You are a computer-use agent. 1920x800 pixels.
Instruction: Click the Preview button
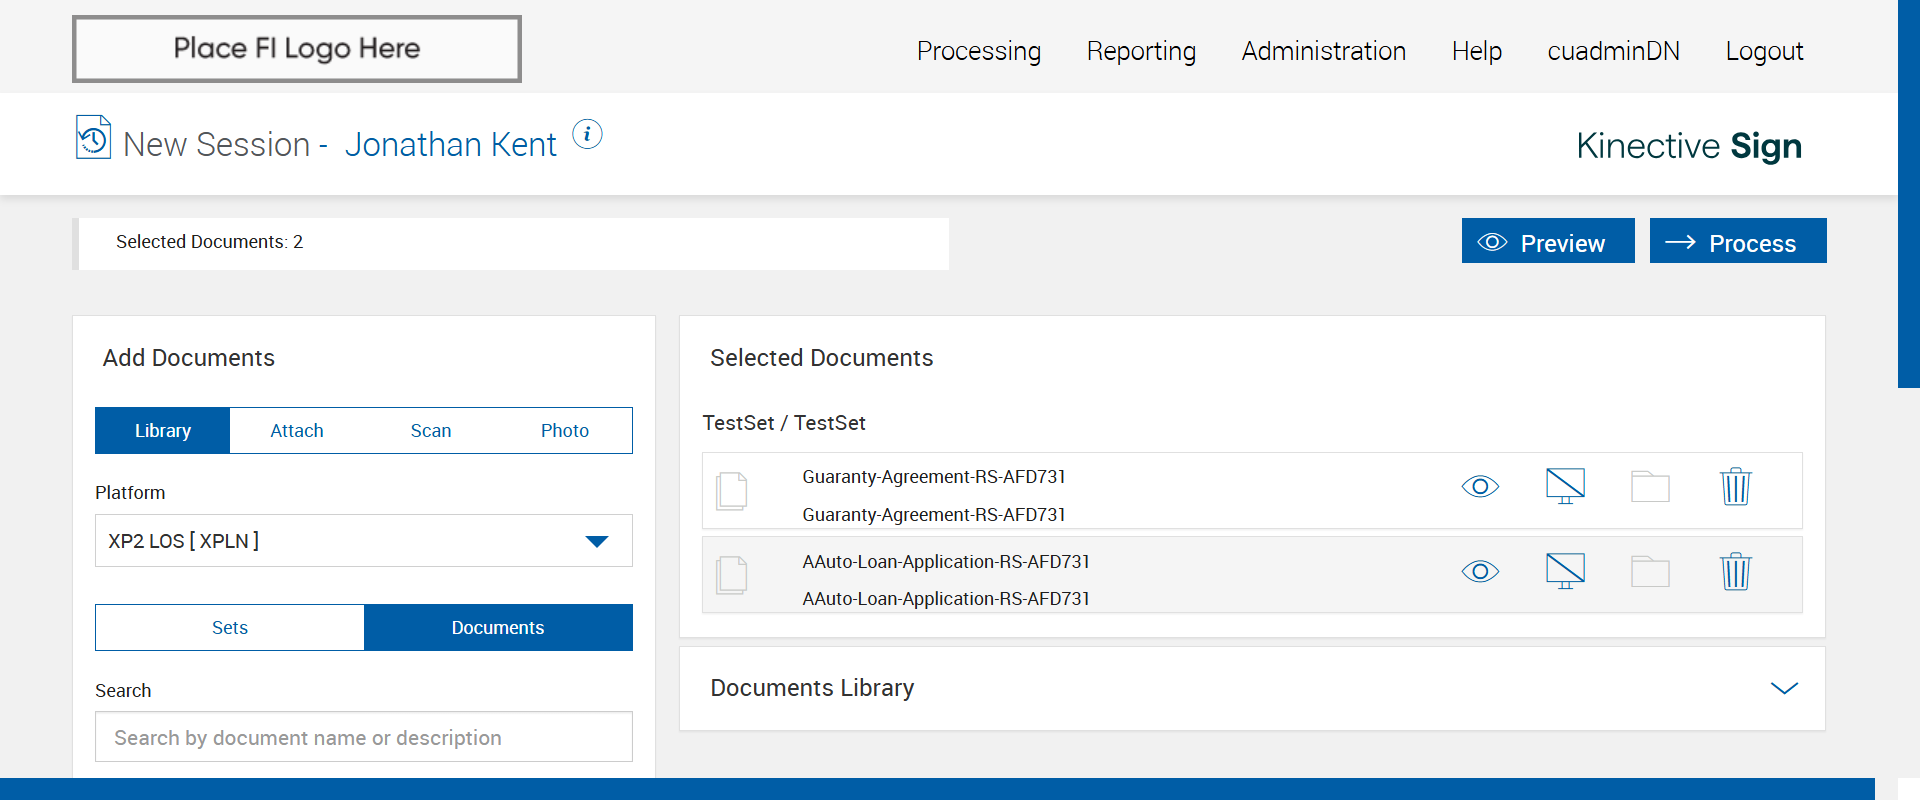[1547, 242]
